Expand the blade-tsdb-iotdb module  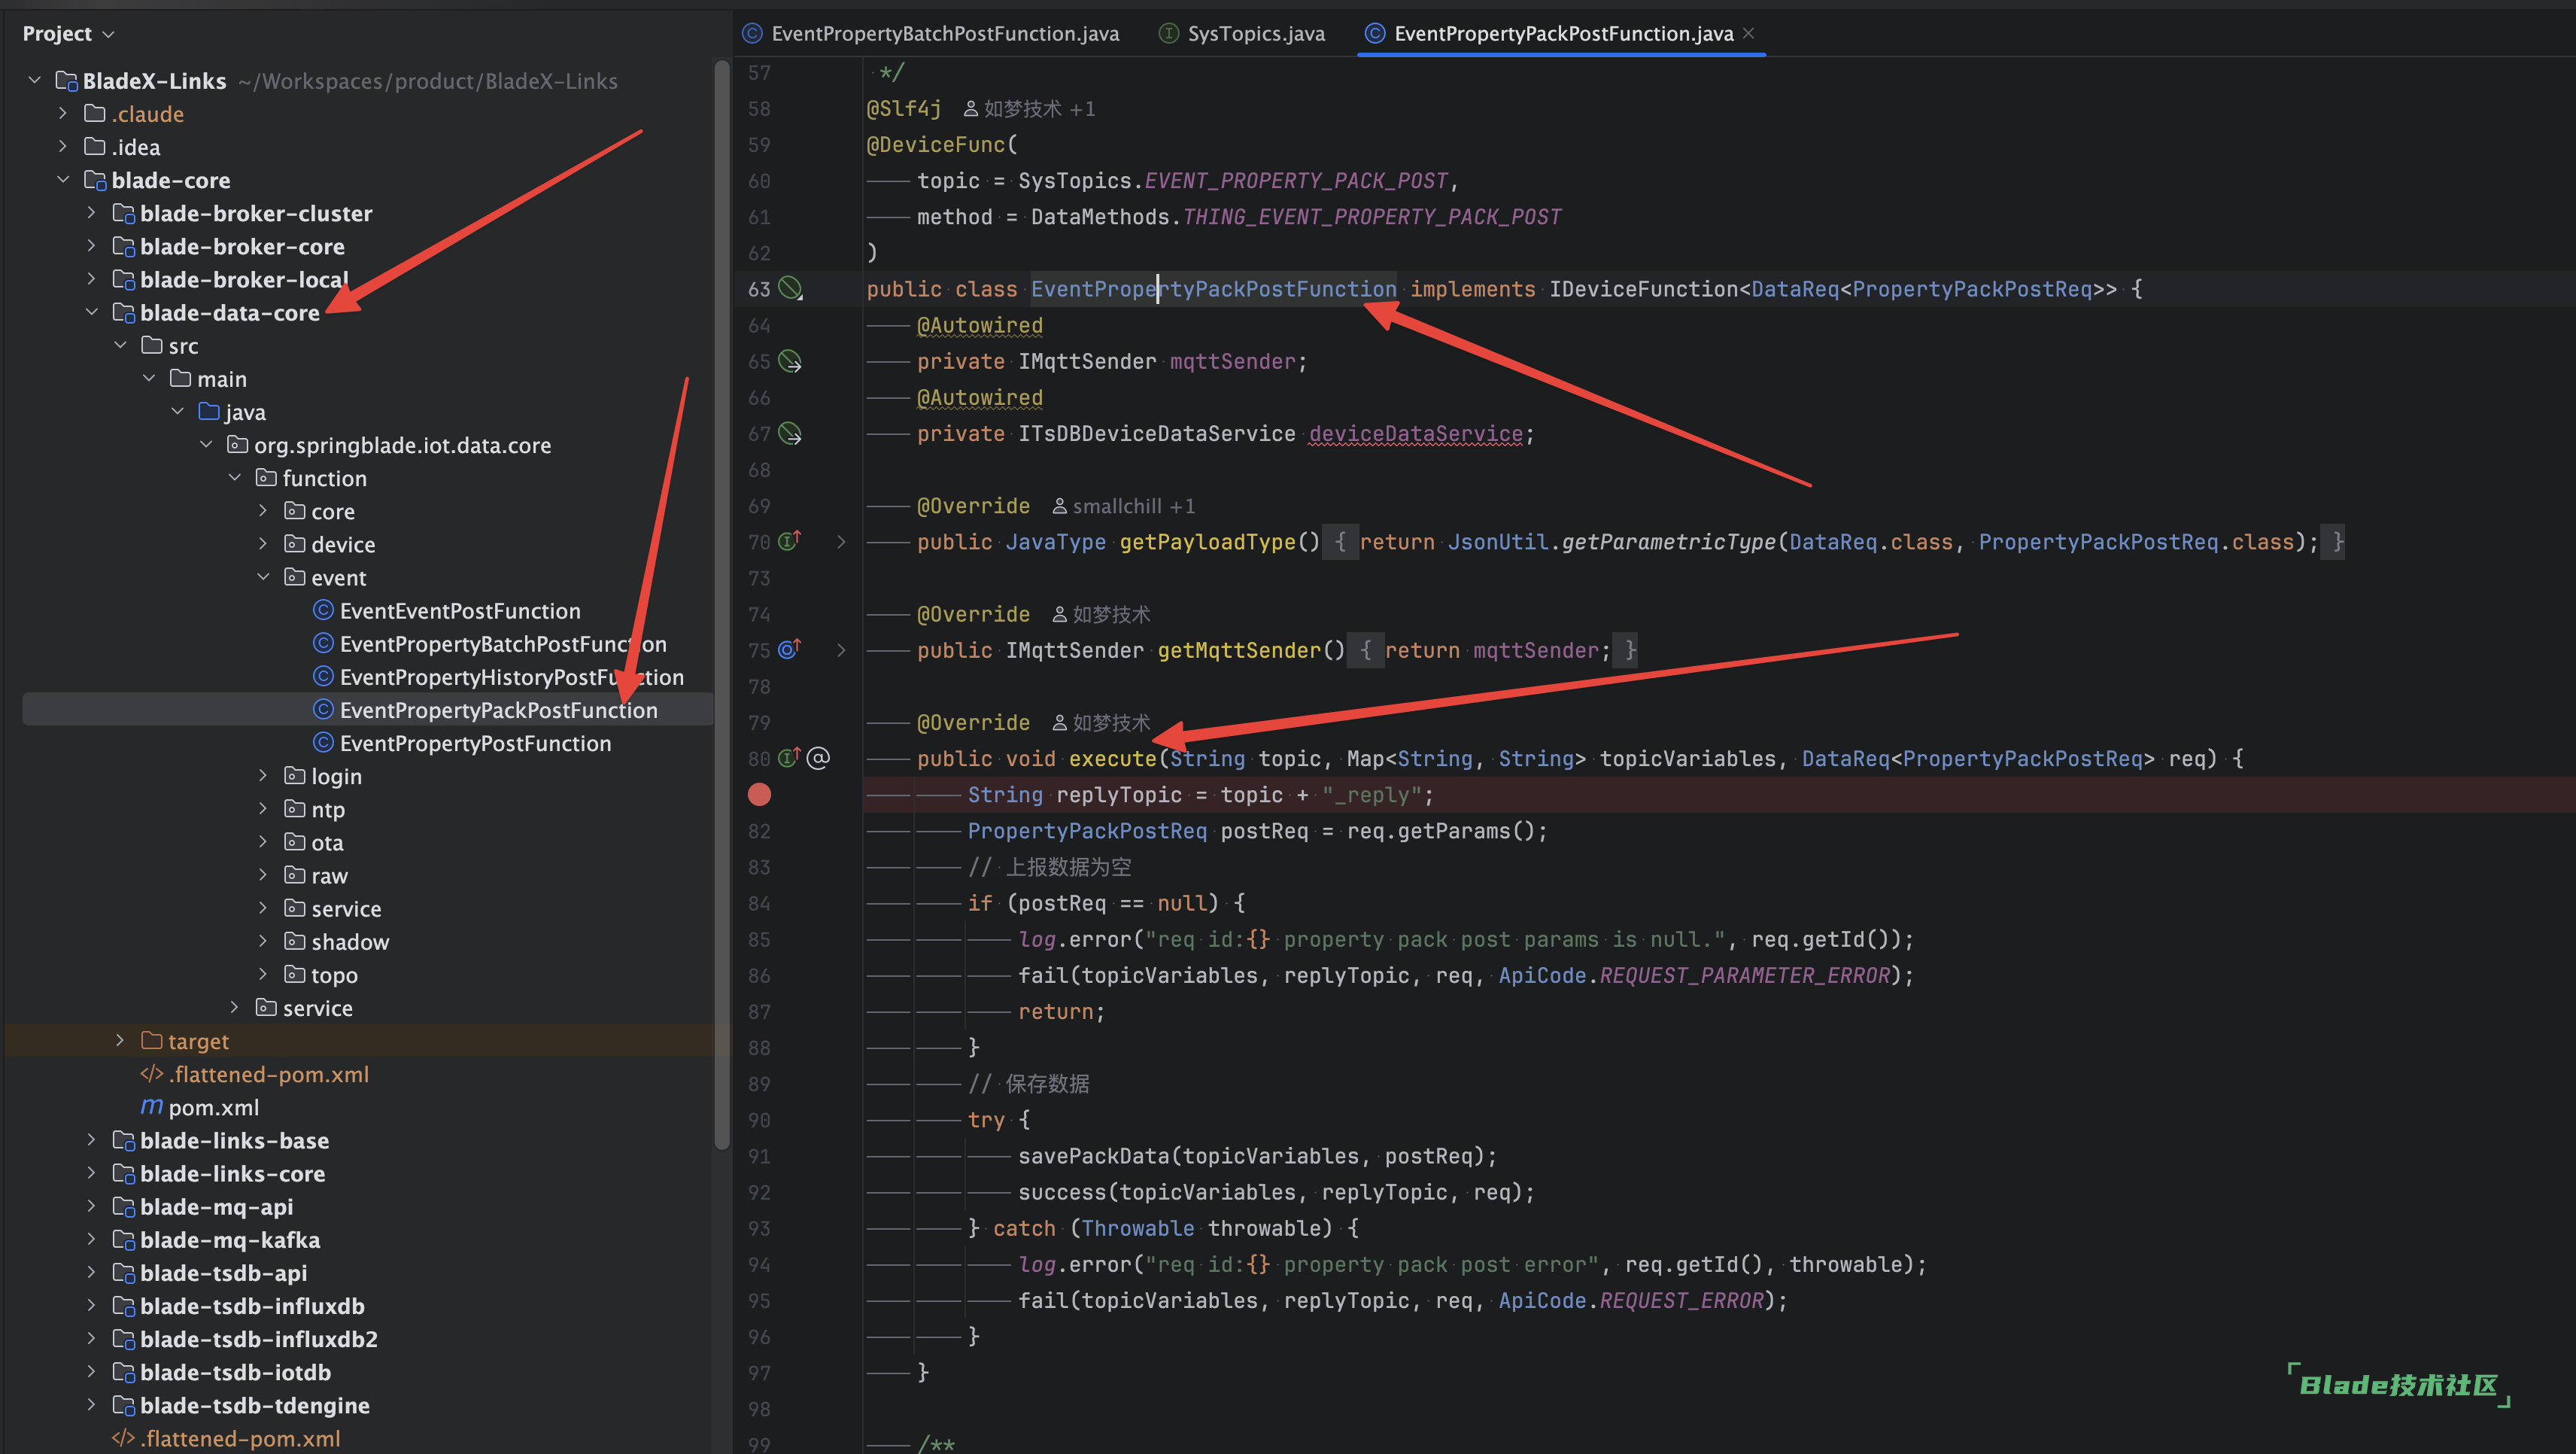(x=92, y=1371)
